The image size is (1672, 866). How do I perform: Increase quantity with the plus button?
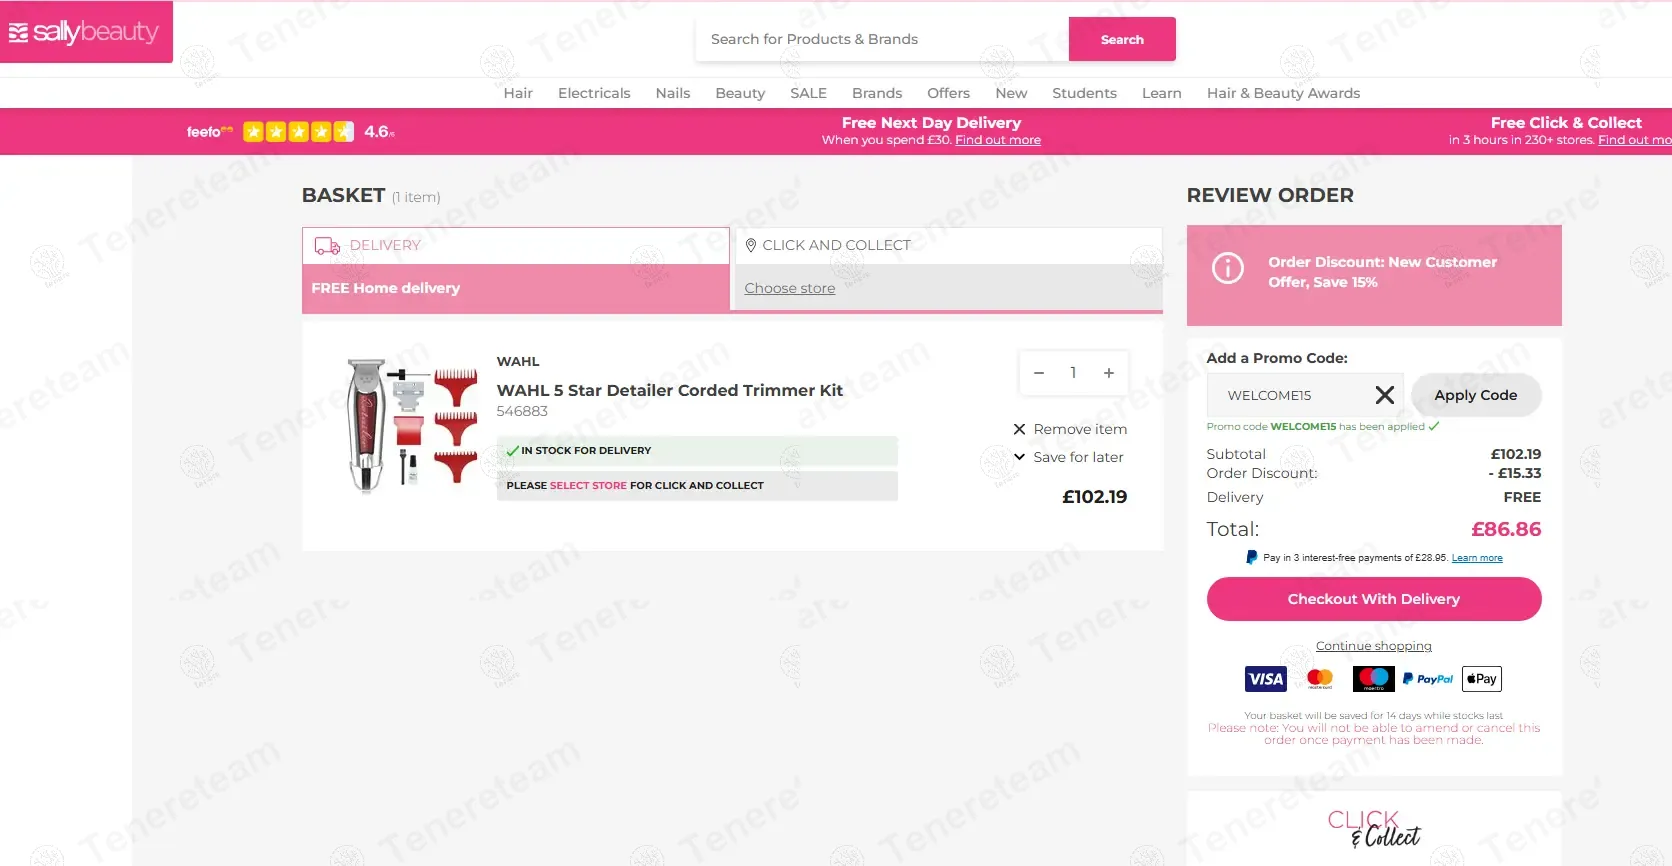click(1108, 373)
